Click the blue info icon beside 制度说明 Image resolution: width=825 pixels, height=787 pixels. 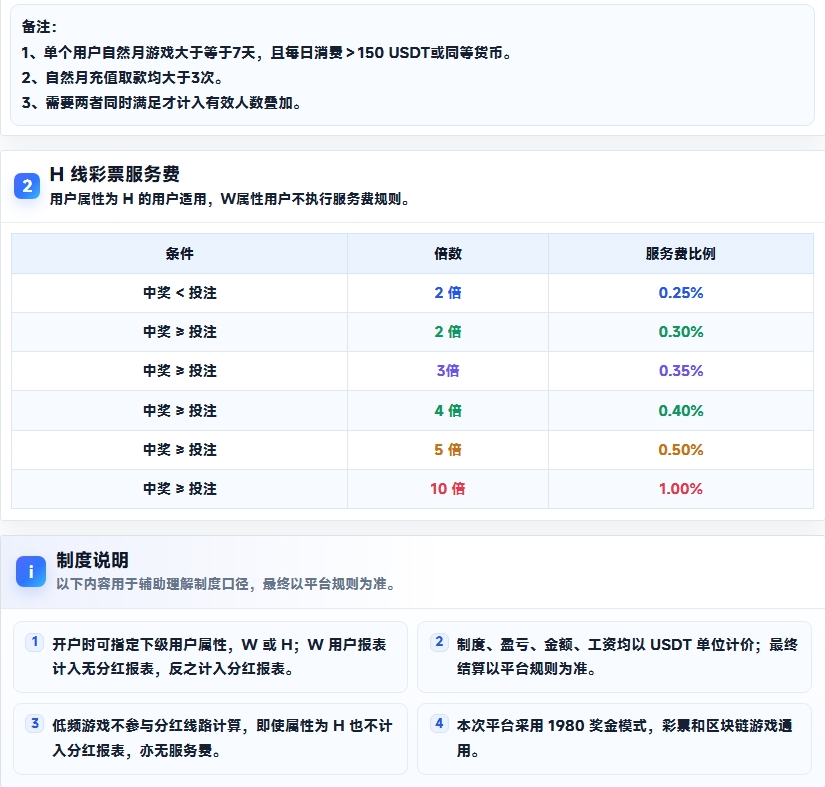(x=31, y=571)
